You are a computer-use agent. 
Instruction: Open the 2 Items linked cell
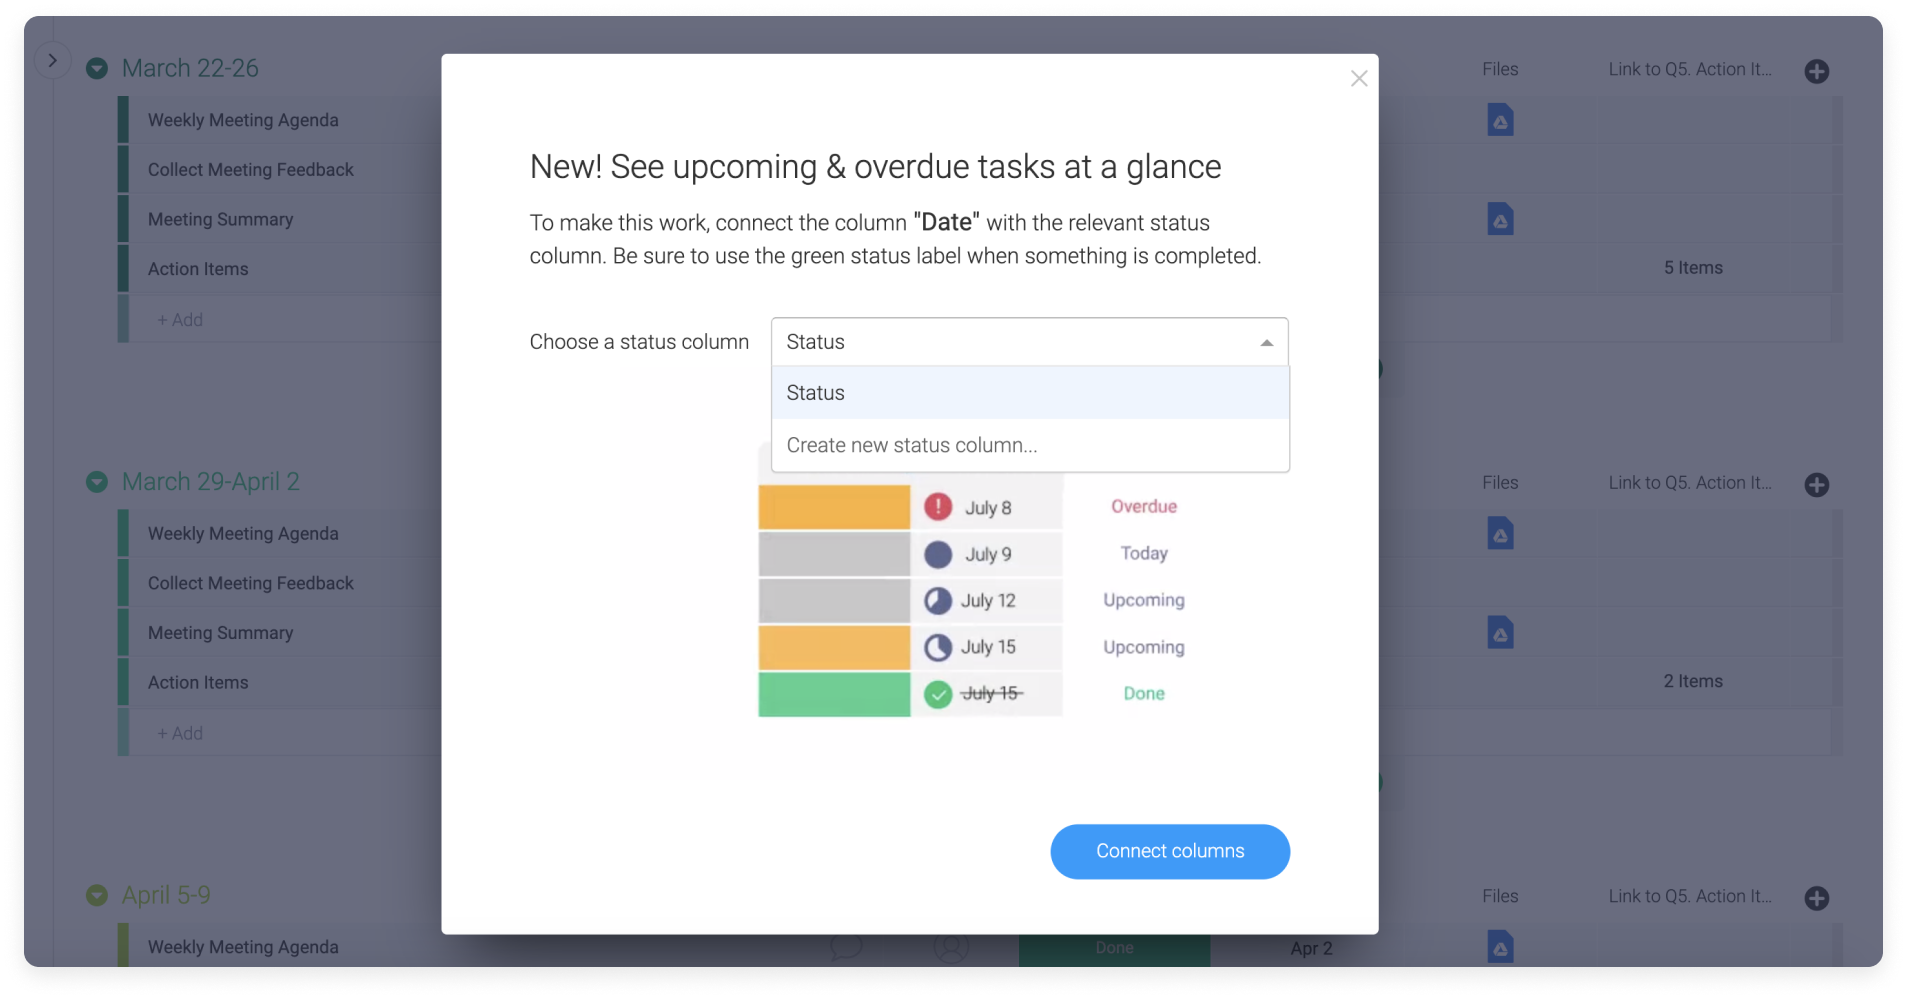pos(1693,681)
